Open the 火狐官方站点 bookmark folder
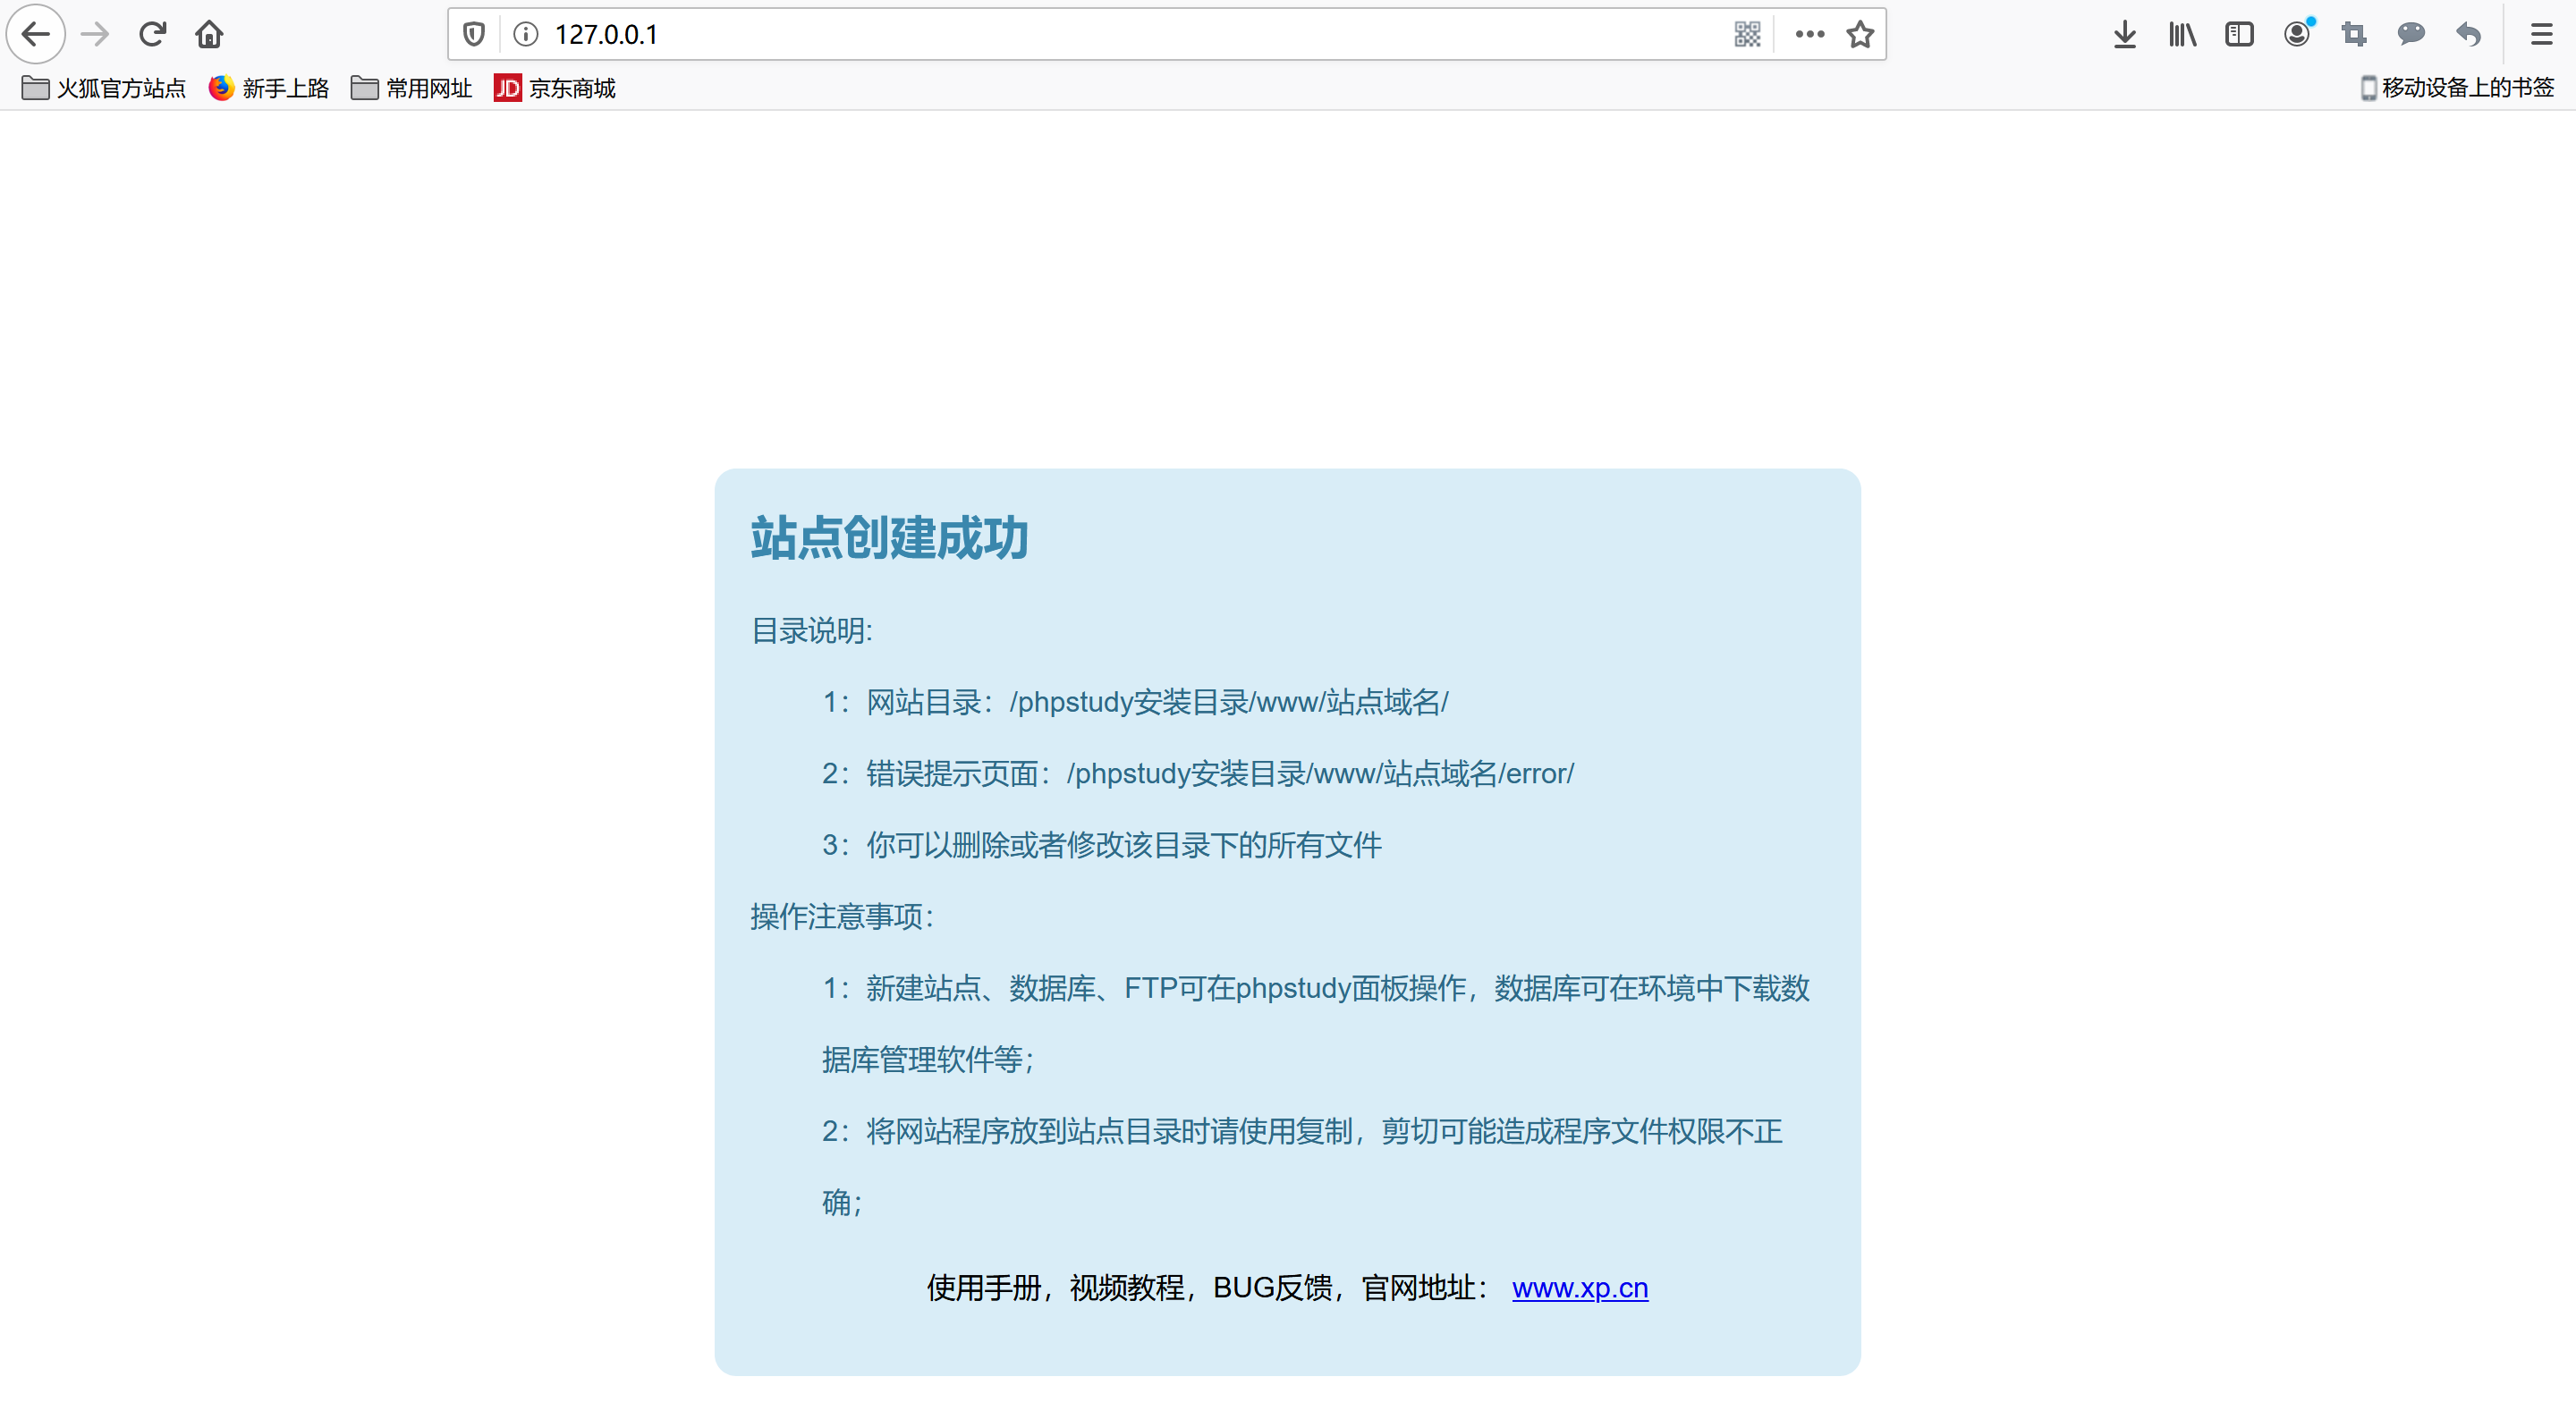This screenshot has height=1419, width=2576. [104, 89]
